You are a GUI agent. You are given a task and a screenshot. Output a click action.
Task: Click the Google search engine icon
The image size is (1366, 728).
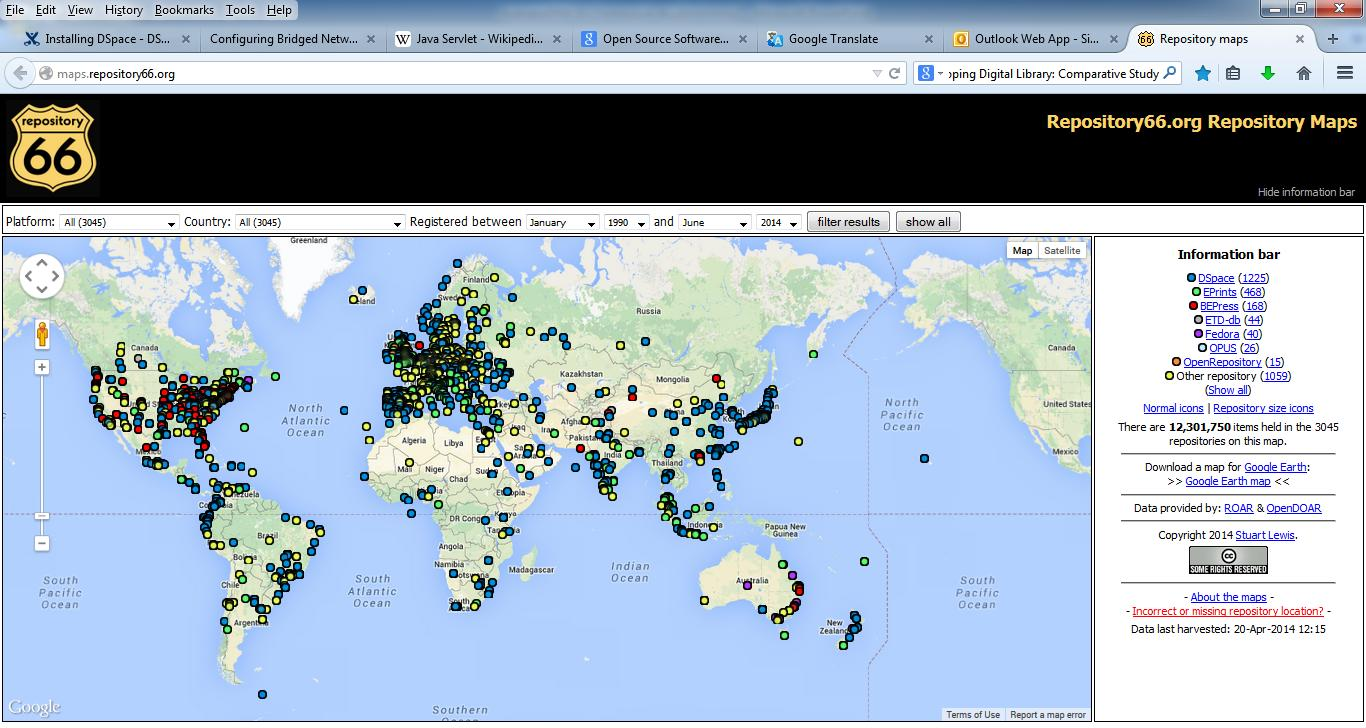[926, 73]
